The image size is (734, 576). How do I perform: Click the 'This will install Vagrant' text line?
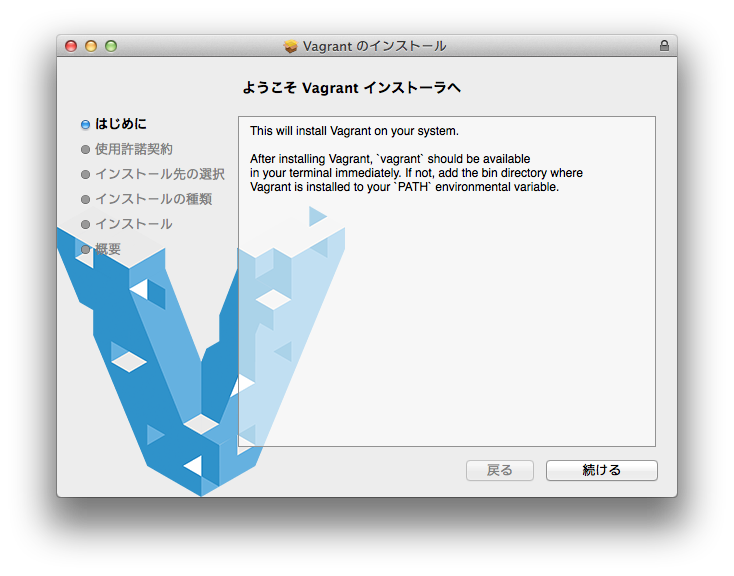[x=353, y=131]
